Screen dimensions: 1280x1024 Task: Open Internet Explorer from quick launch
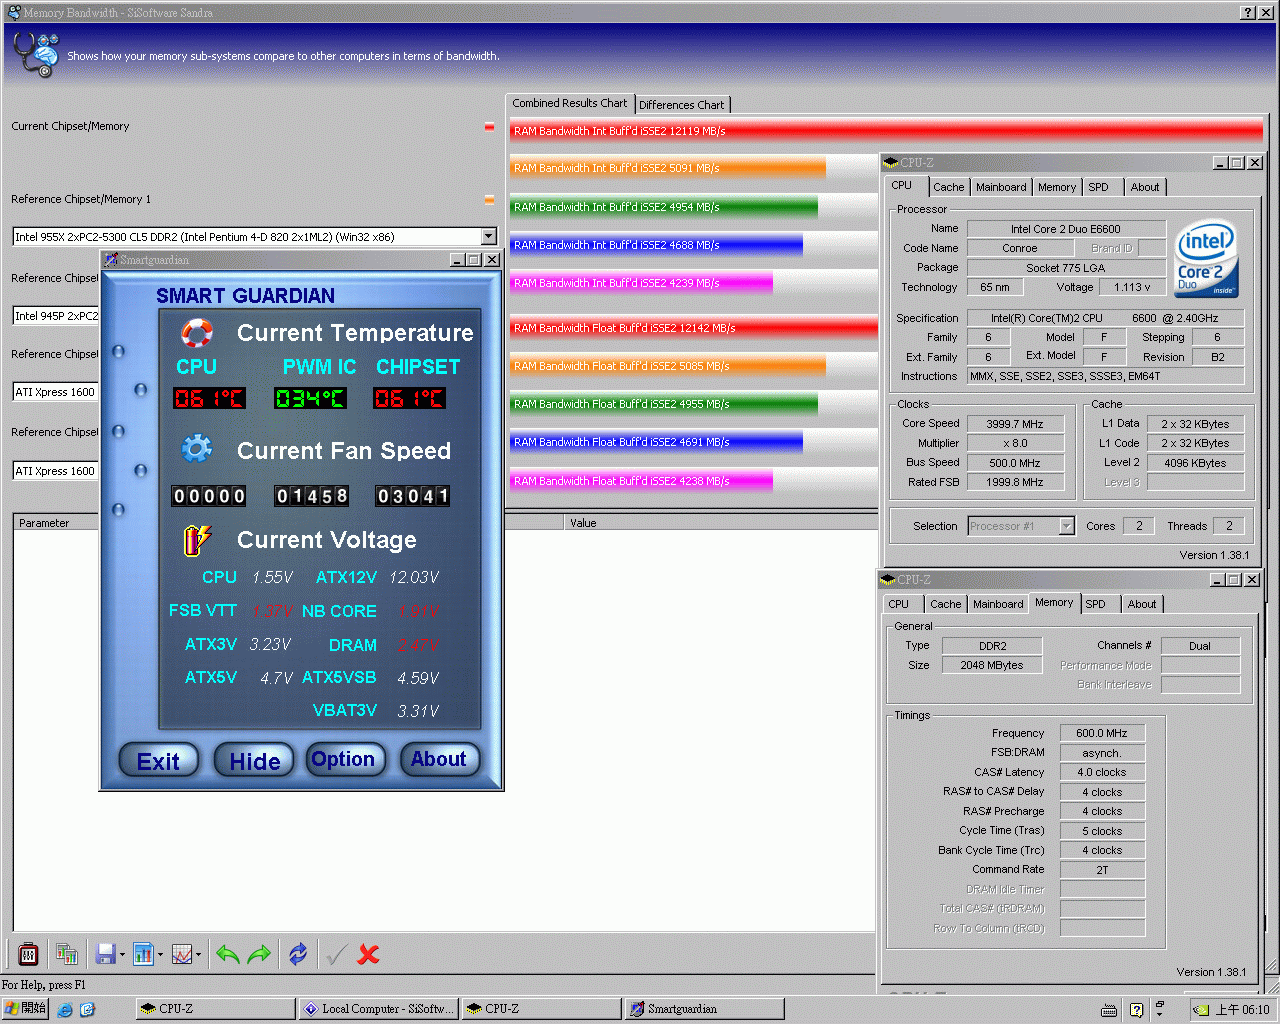[x=65, y=1009]
